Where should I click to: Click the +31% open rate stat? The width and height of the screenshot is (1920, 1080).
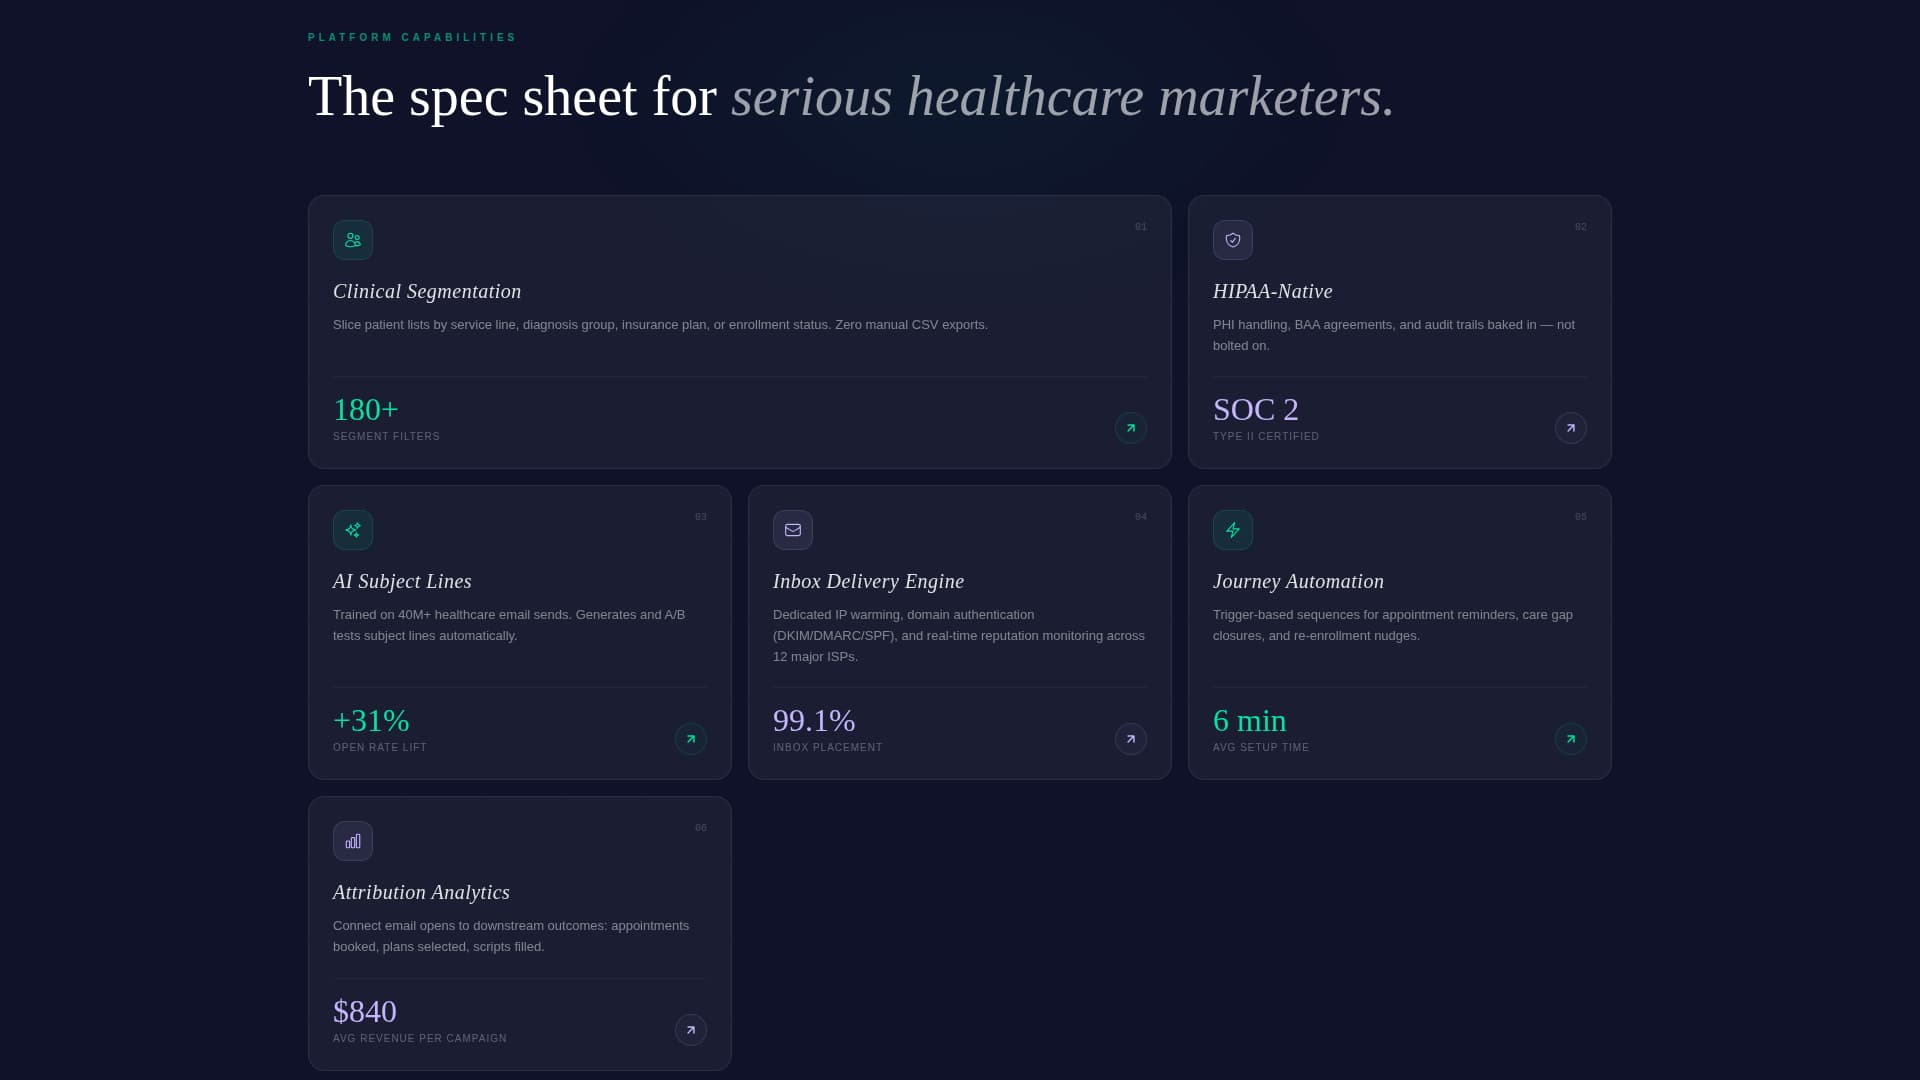(x=371, y=720)
